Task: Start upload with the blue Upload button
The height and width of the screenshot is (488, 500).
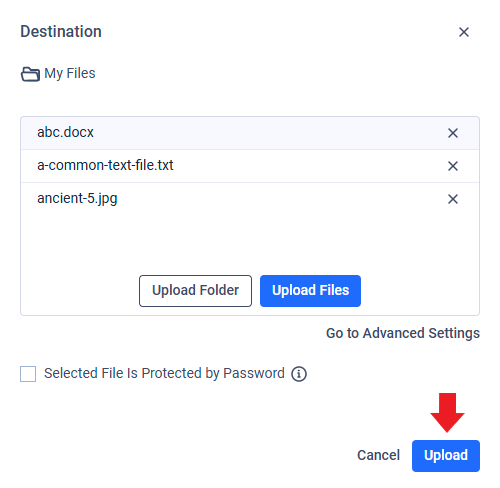Action: click(446, 456)
